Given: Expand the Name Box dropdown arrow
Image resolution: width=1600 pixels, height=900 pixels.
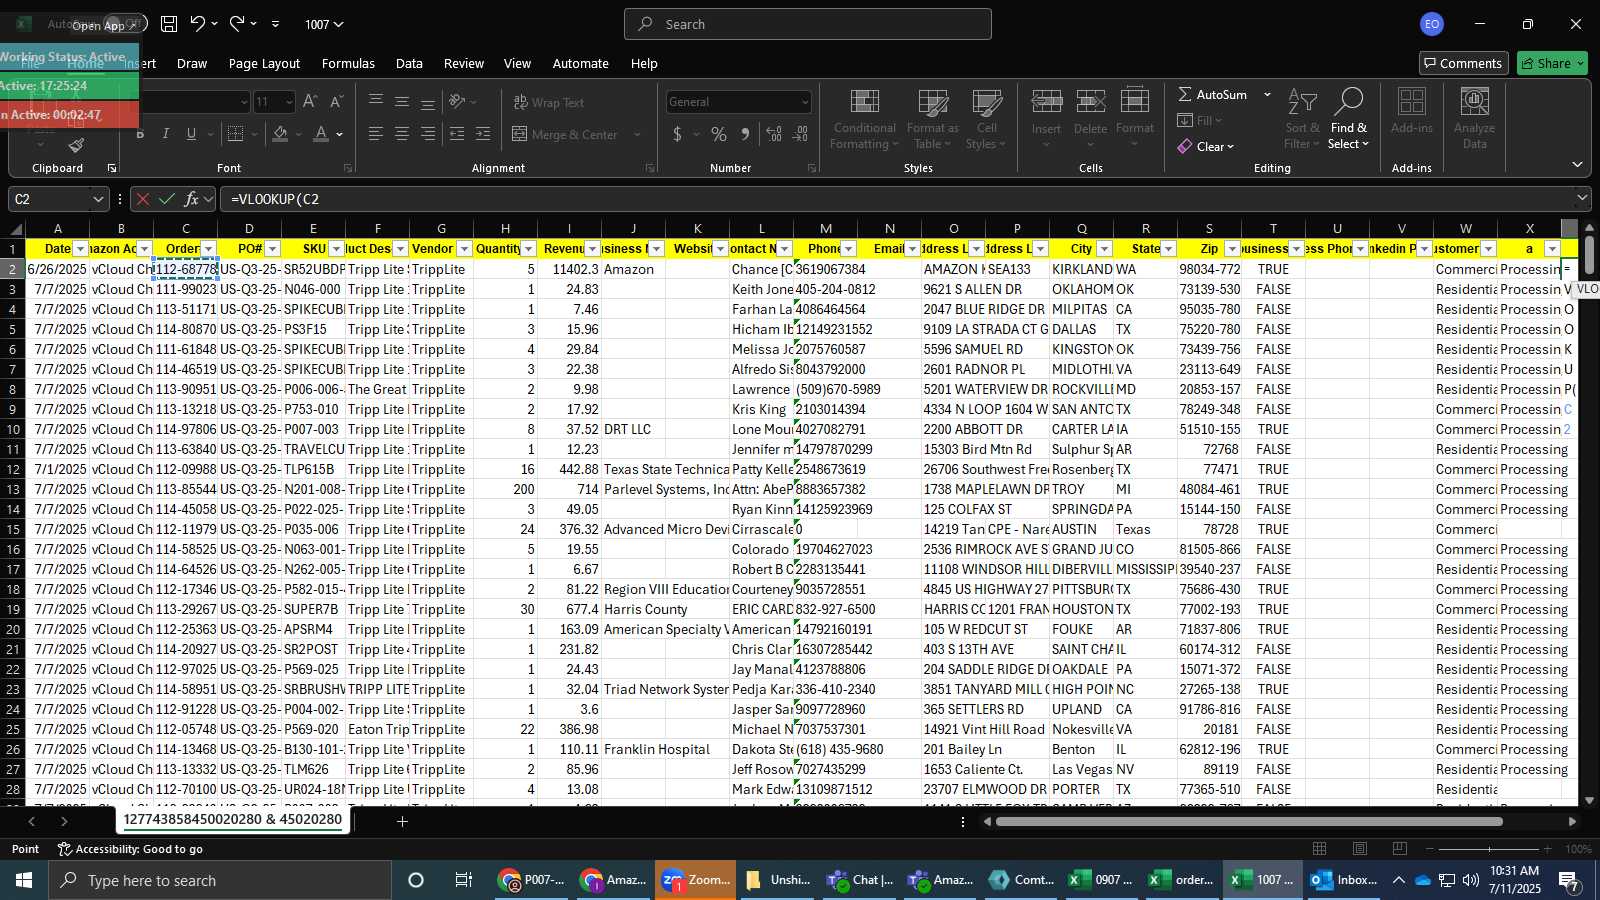Looking at the screenshot, I should click(98, 199).
